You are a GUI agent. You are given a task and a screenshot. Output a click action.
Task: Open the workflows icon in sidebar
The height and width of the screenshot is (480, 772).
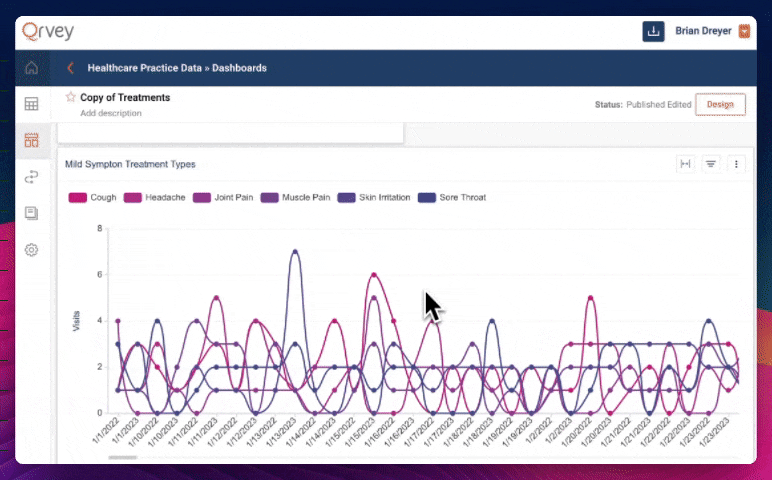pos(31,177)
